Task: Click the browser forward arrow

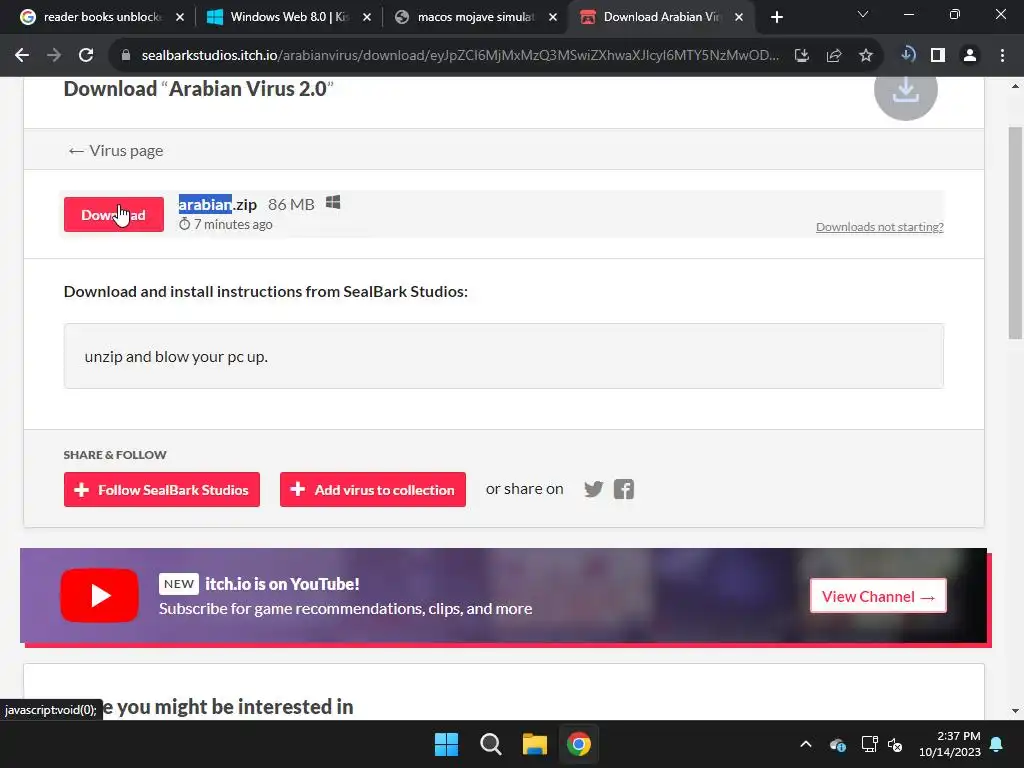Action: (x=54, y=56)
